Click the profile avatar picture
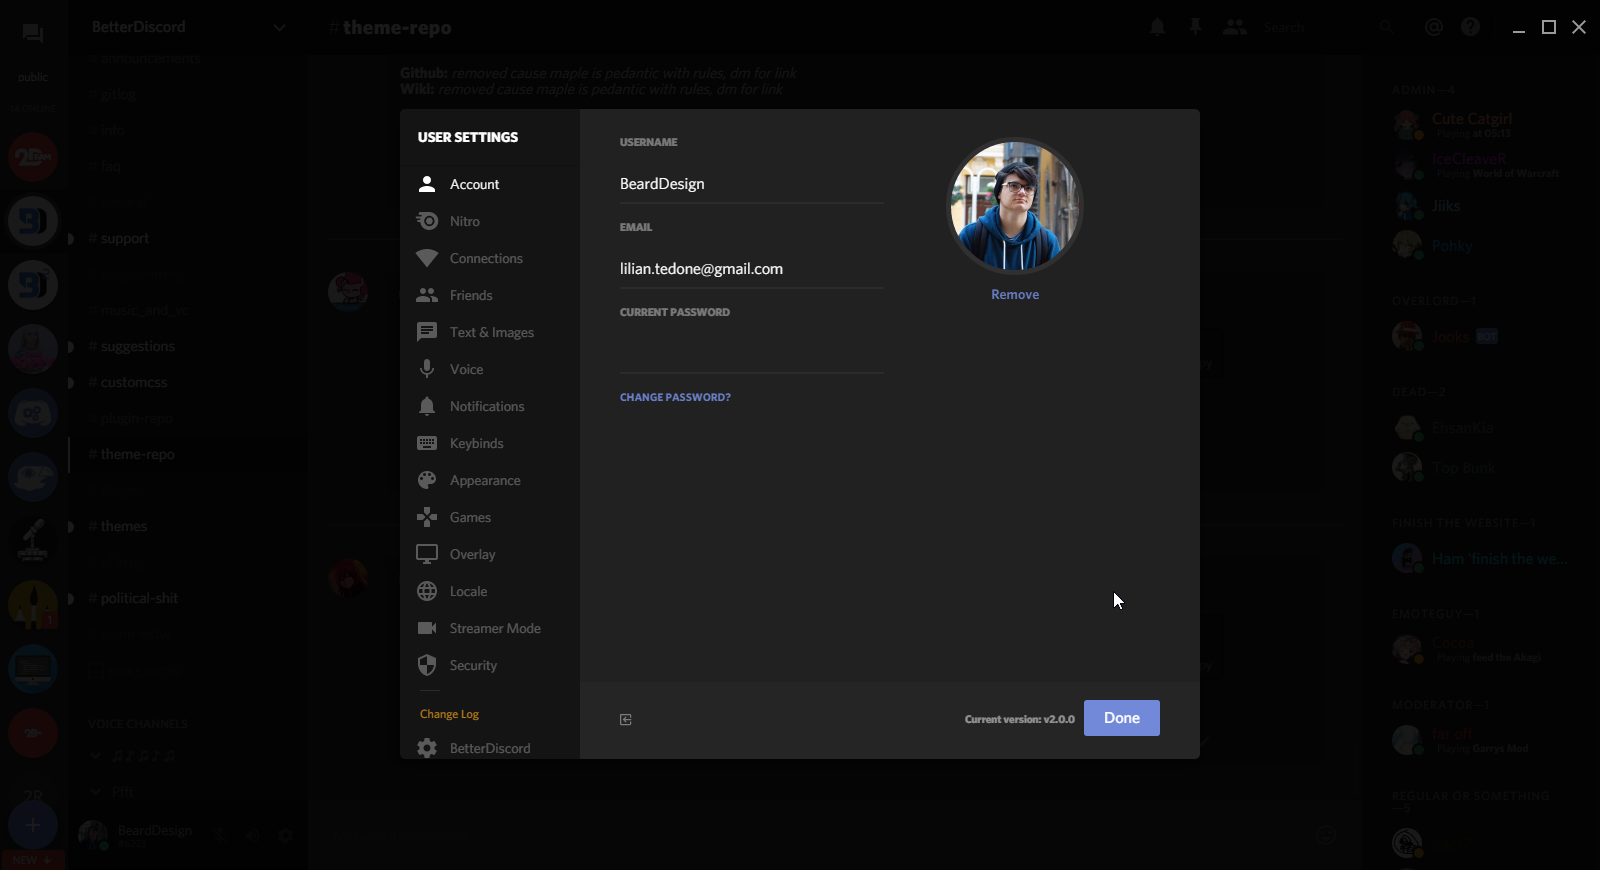The height and width of the screenshot is (870, 1600). tap(1015, 206)
